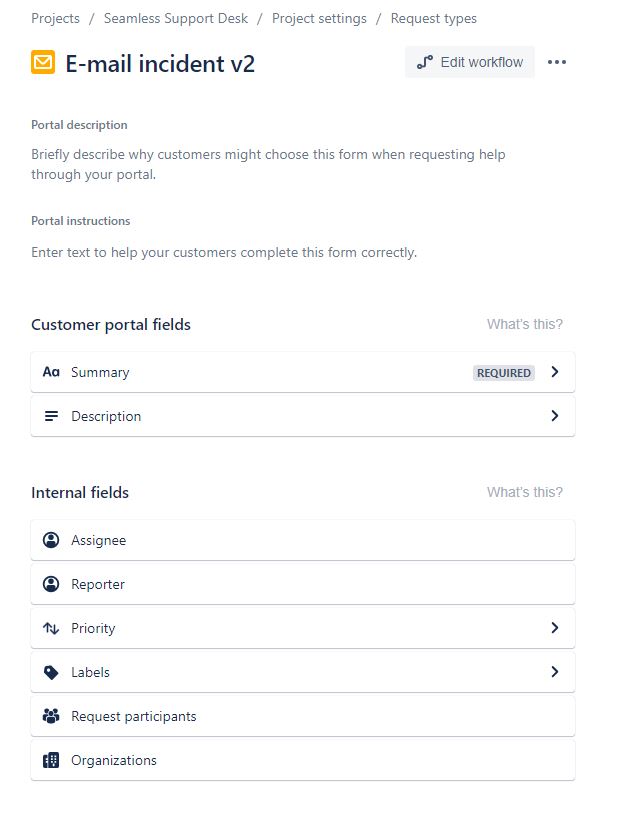Image resolution: width=632 pixels, height=834 pixels.
Task: Click the Description field alignment icon
Action: pos(51,416)
